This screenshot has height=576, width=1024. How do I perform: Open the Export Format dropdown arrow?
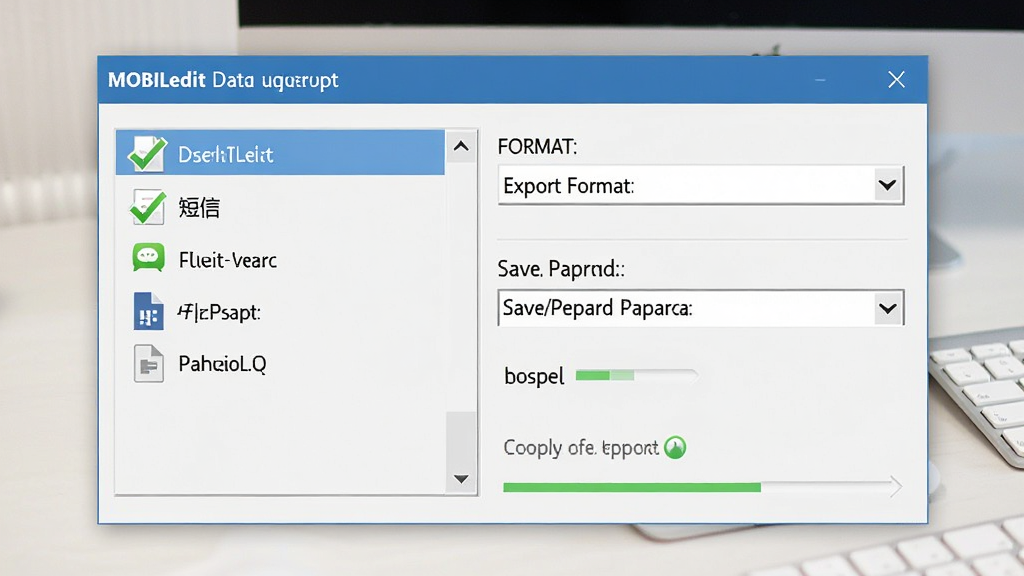click(887, 185)
